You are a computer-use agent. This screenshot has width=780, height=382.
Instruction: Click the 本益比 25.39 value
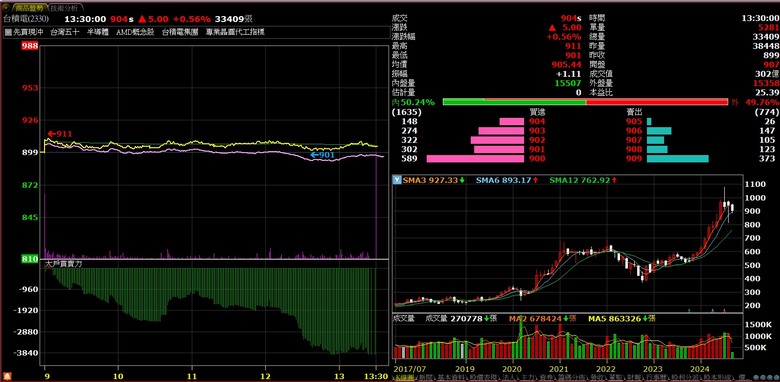[768, 93]
